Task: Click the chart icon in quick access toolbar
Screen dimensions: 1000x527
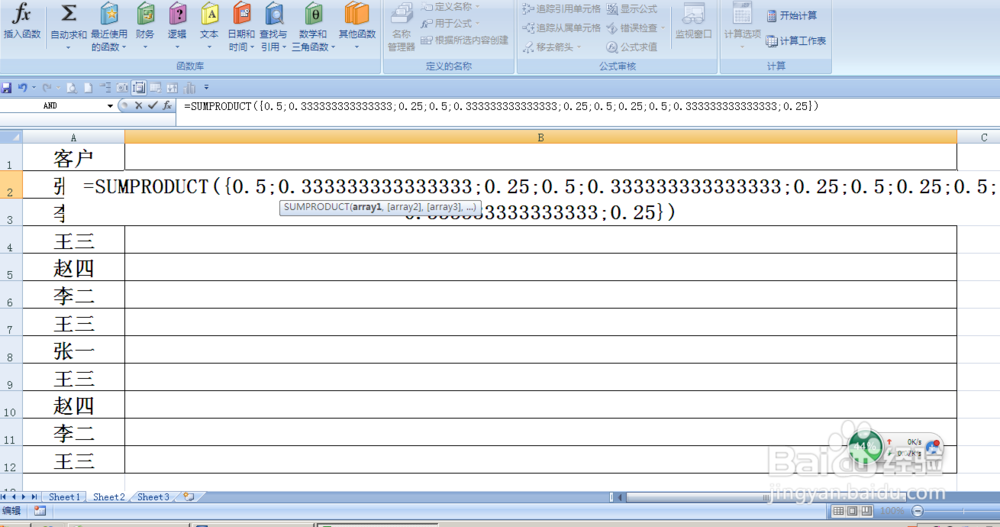Action: click(189, 87)
